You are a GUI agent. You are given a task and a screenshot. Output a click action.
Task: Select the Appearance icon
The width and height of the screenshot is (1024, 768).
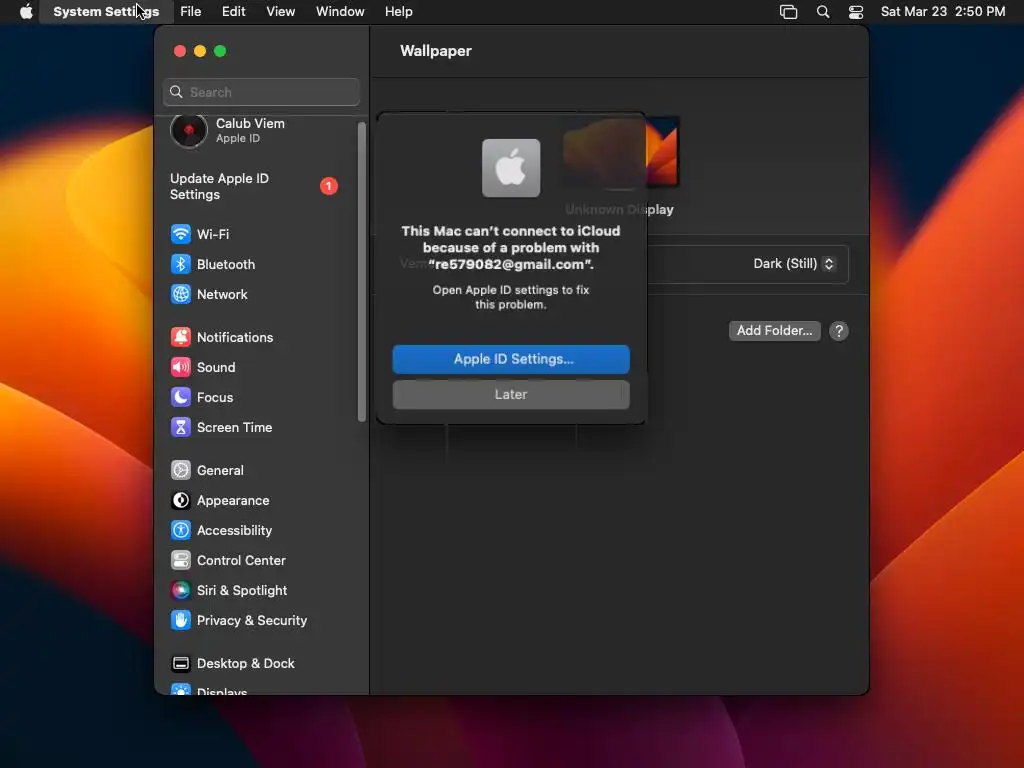pyautogui.click(x=181, y=500)
